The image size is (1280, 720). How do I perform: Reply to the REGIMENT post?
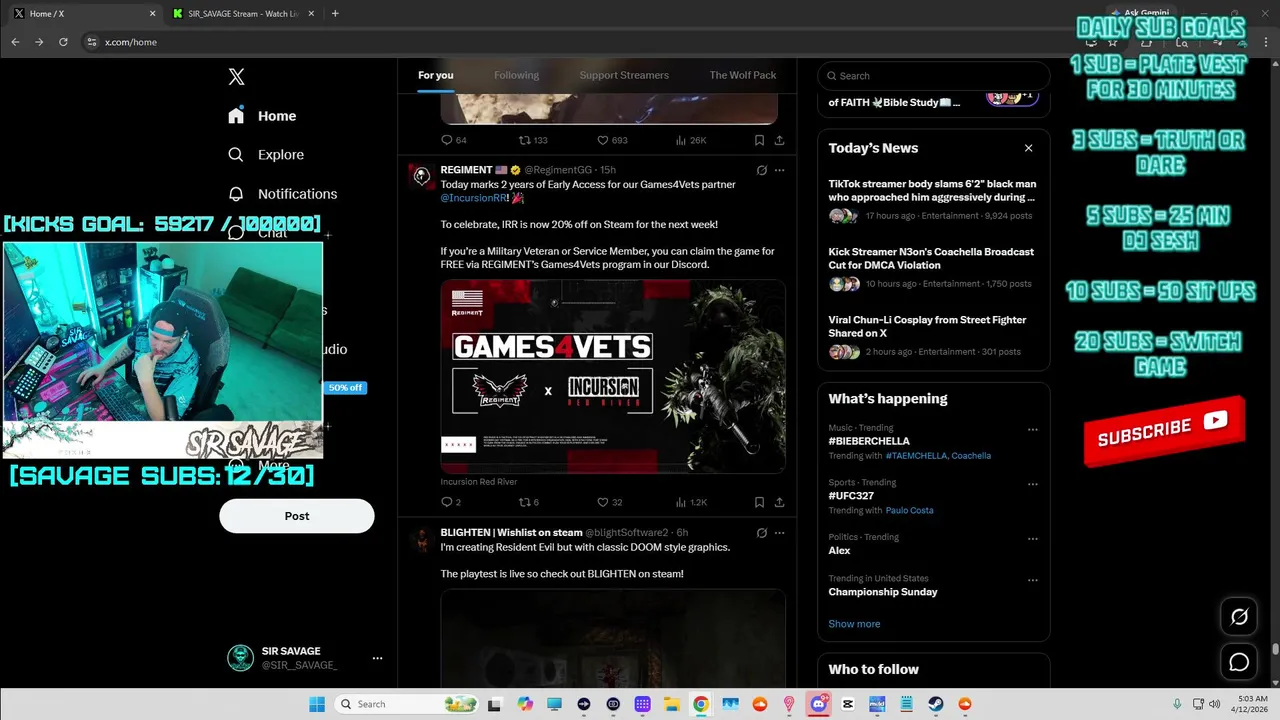pyautogui.click(x=451, y=502)
